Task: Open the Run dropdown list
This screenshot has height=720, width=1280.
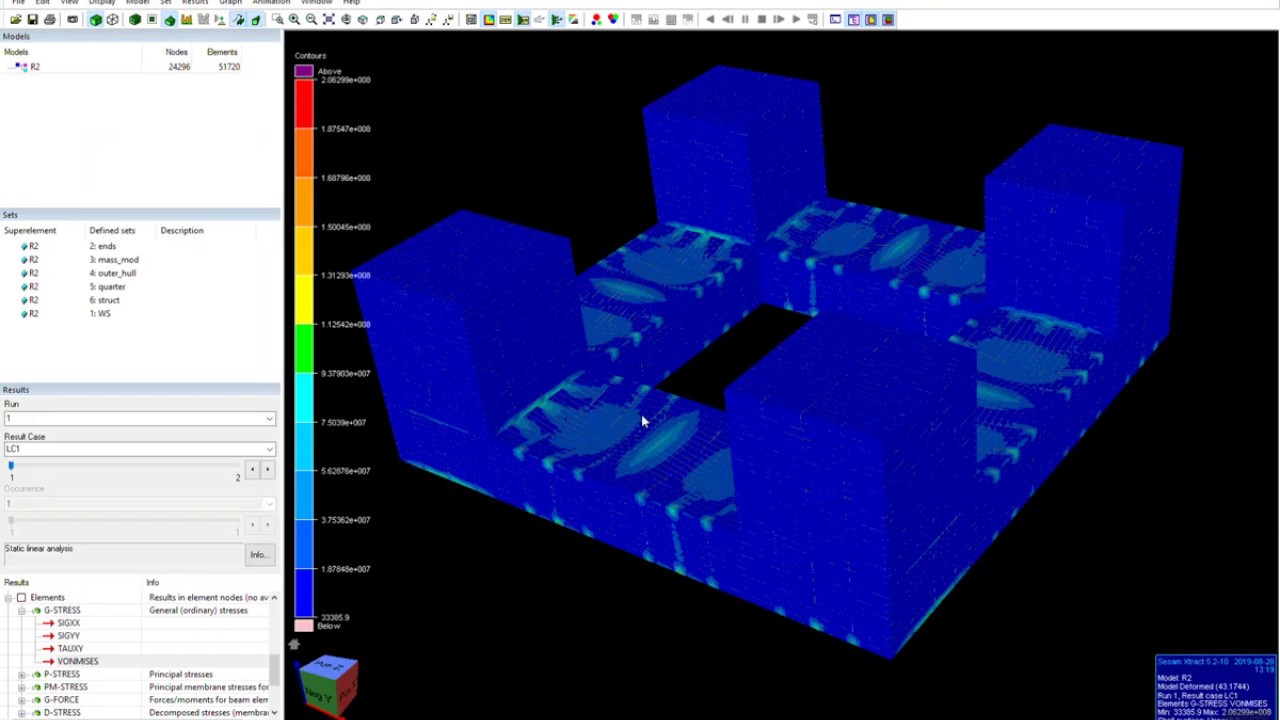Action: (269, 418)
